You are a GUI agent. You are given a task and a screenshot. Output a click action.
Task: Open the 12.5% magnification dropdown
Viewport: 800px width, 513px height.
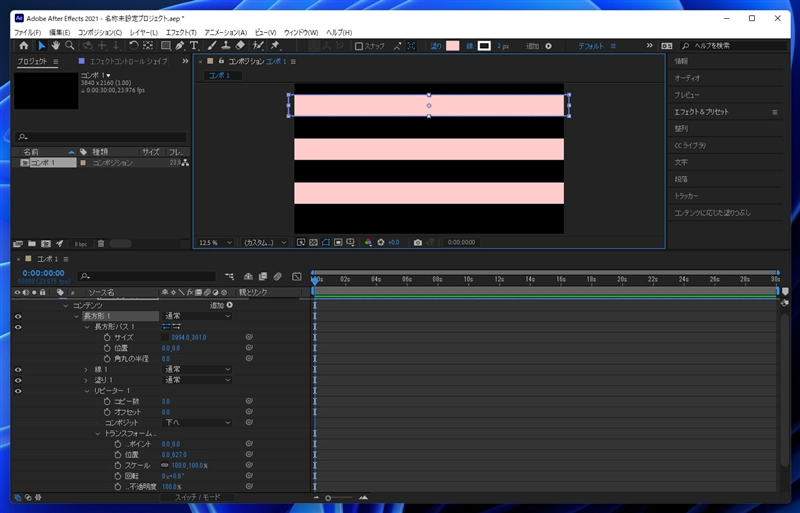216,242
